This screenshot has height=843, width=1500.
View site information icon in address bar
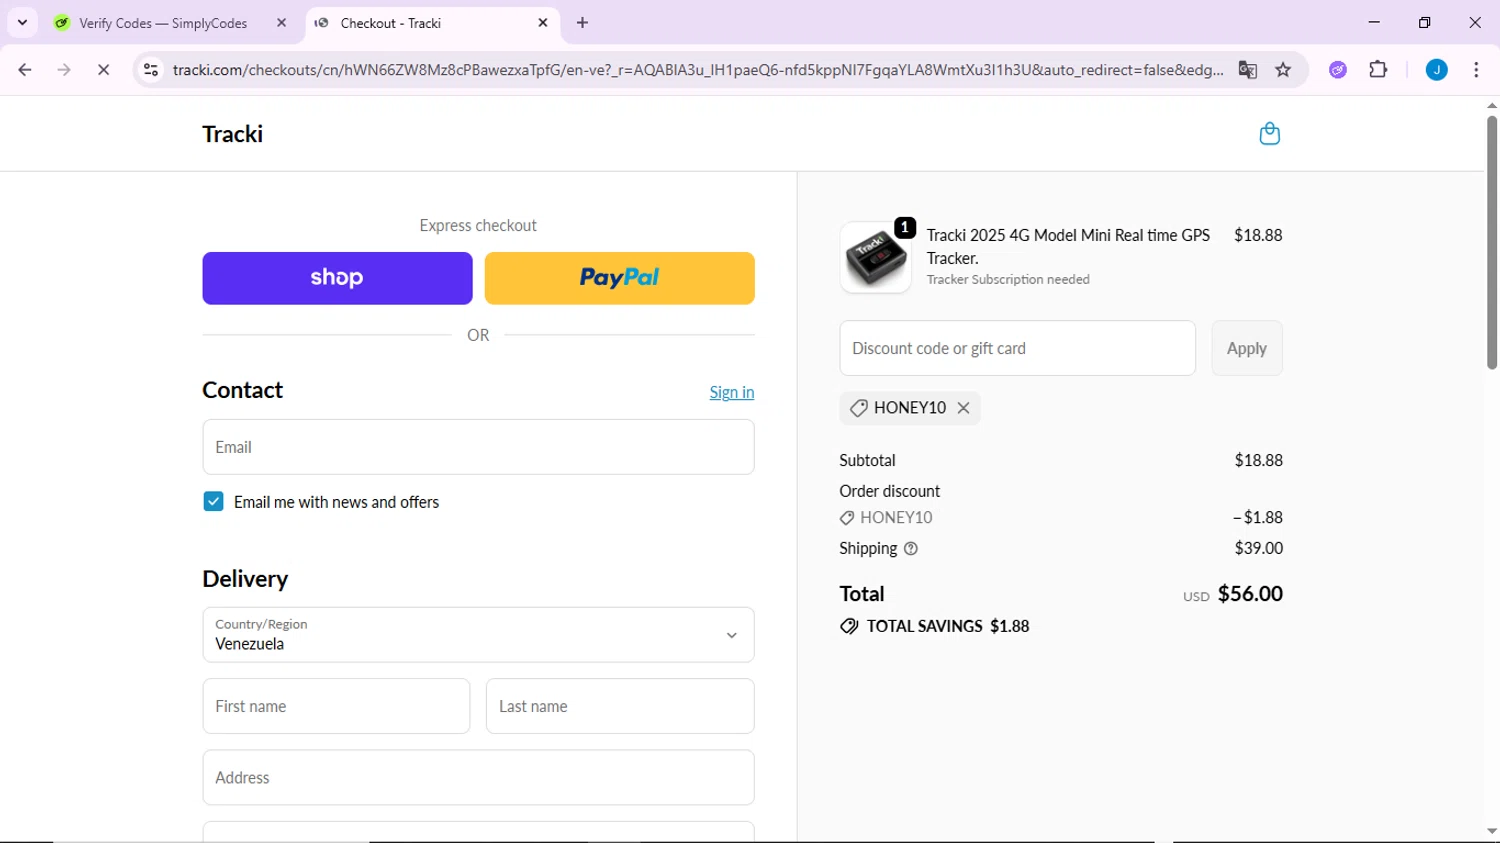[151, 70]
